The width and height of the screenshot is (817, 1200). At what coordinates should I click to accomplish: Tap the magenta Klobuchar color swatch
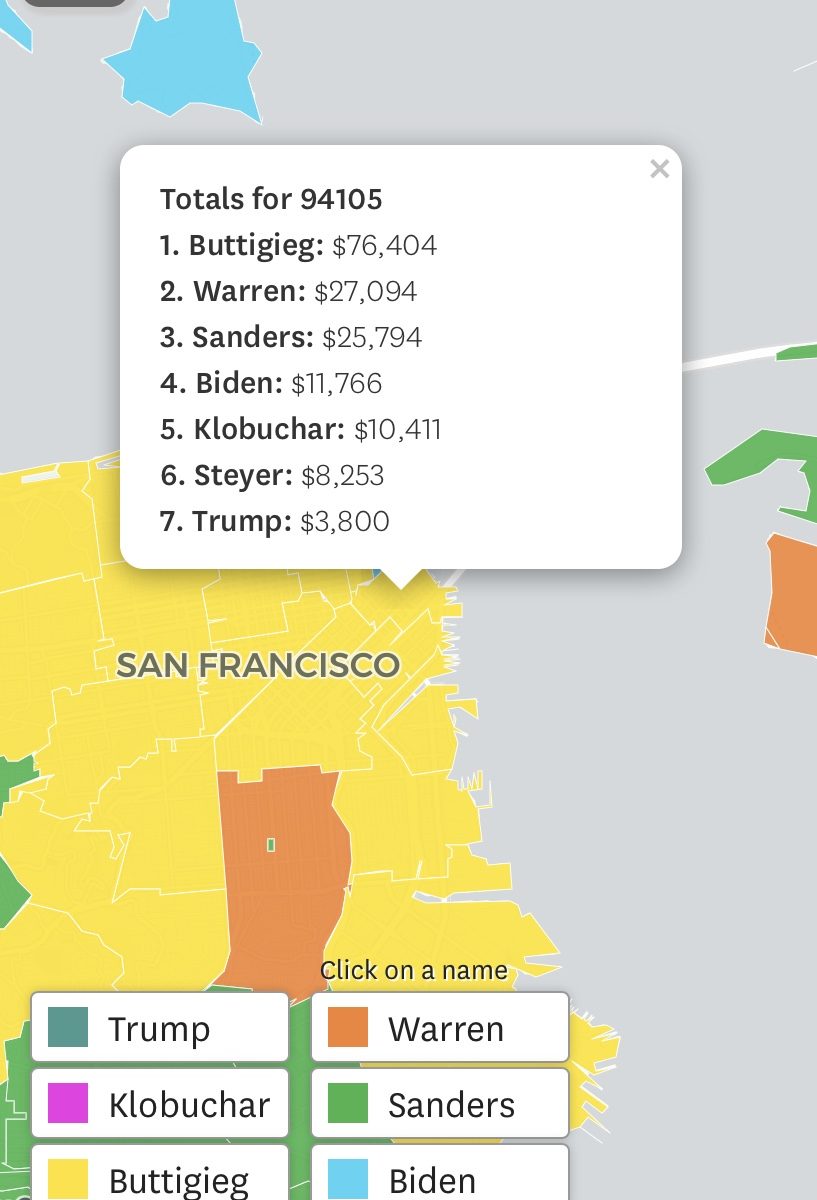tap(68, 1103)
